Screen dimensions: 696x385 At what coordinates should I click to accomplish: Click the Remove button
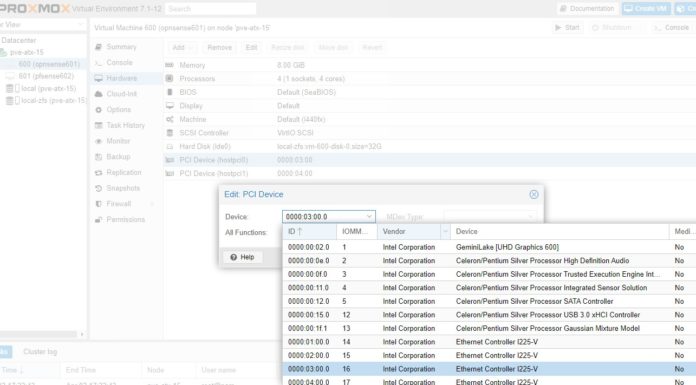(219, 48)
